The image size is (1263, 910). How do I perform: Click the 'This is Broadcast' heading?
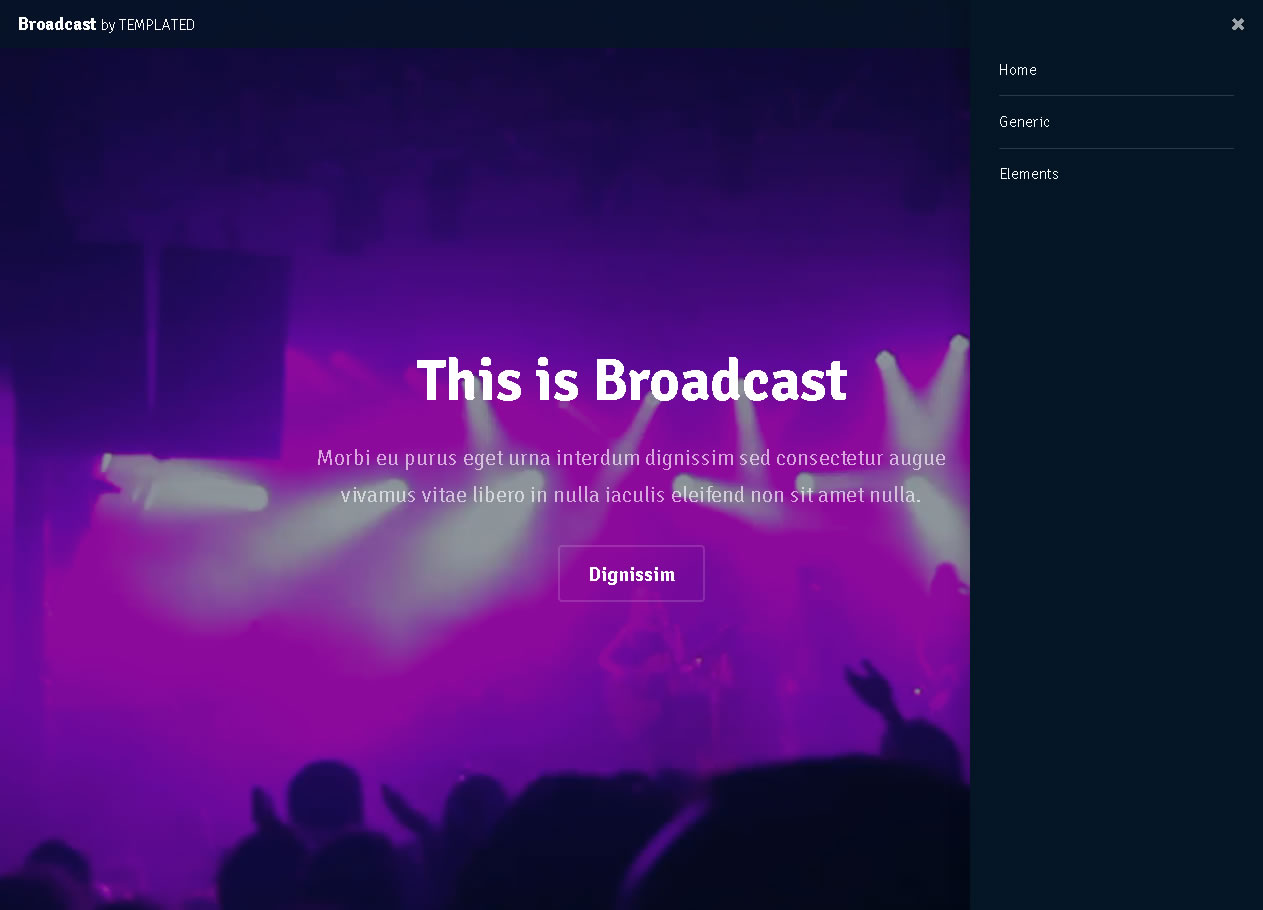[631, 381]
